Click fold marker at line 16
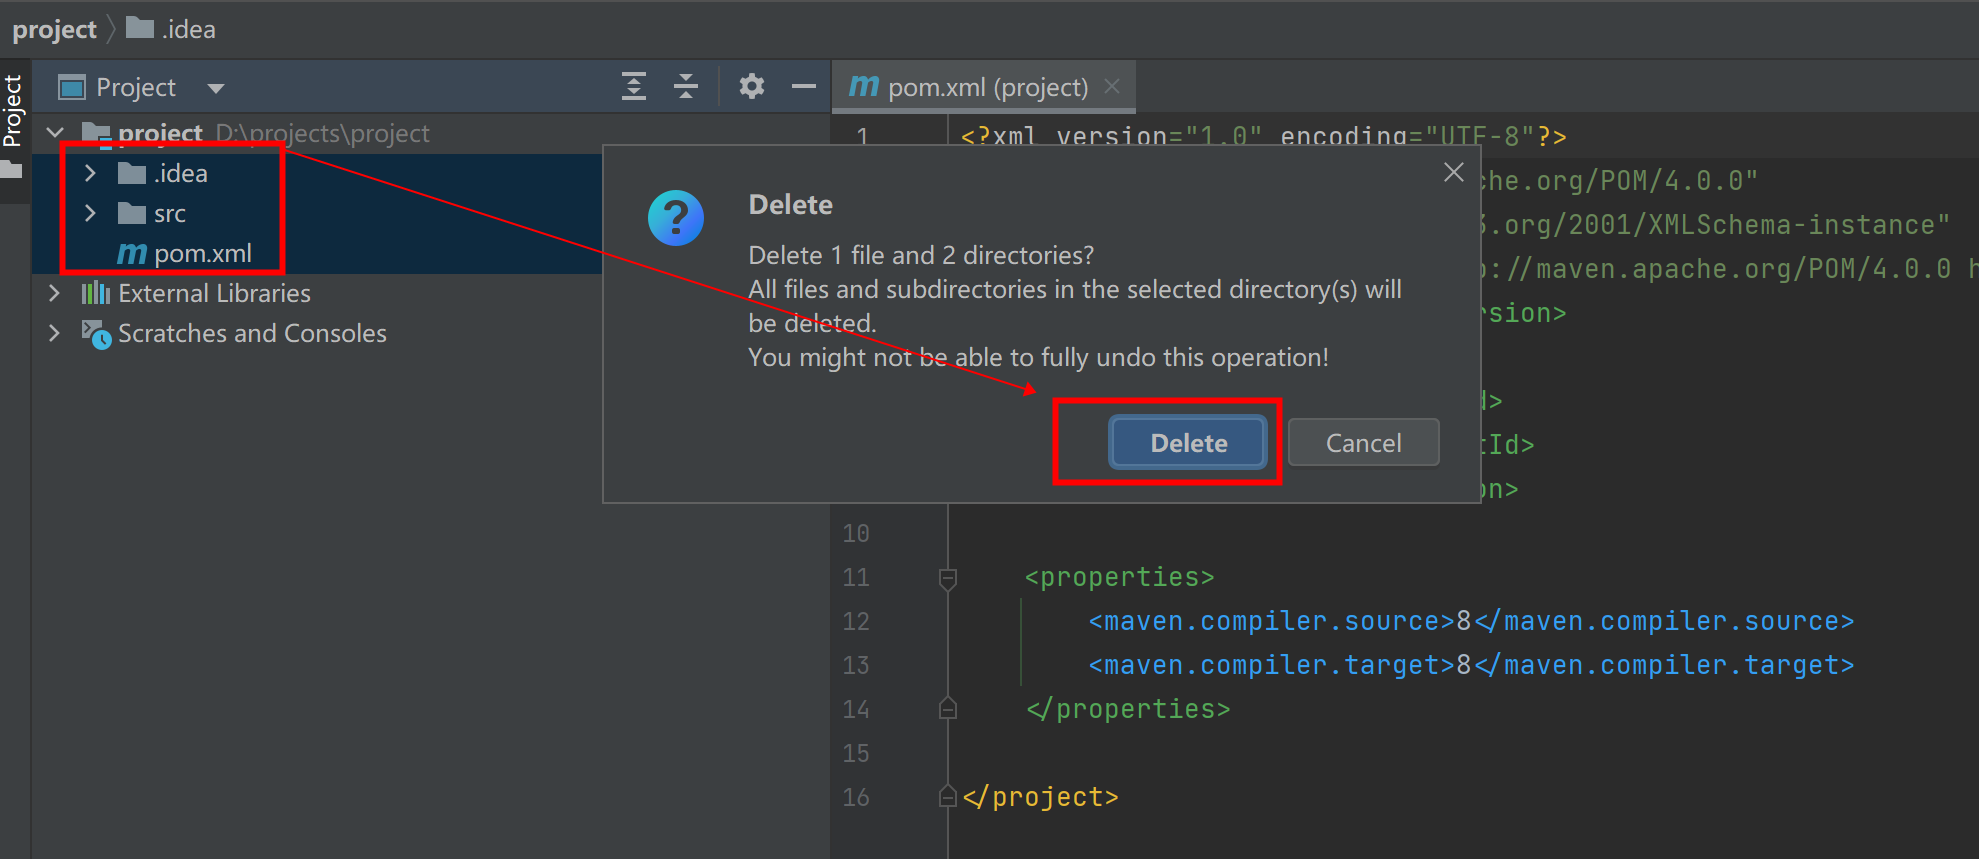 [x=948, y=797]
